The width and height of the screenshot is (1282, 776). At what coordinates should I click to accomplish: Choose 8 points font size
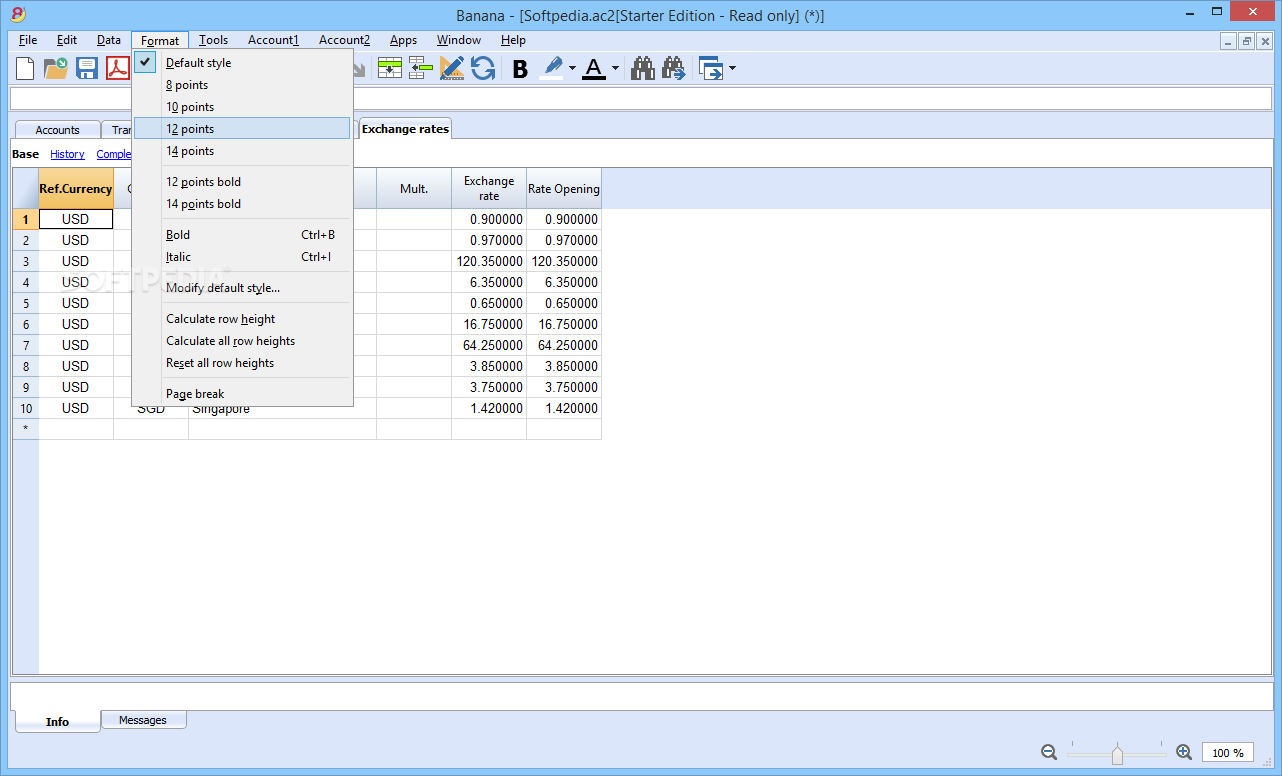pos(243,85)
